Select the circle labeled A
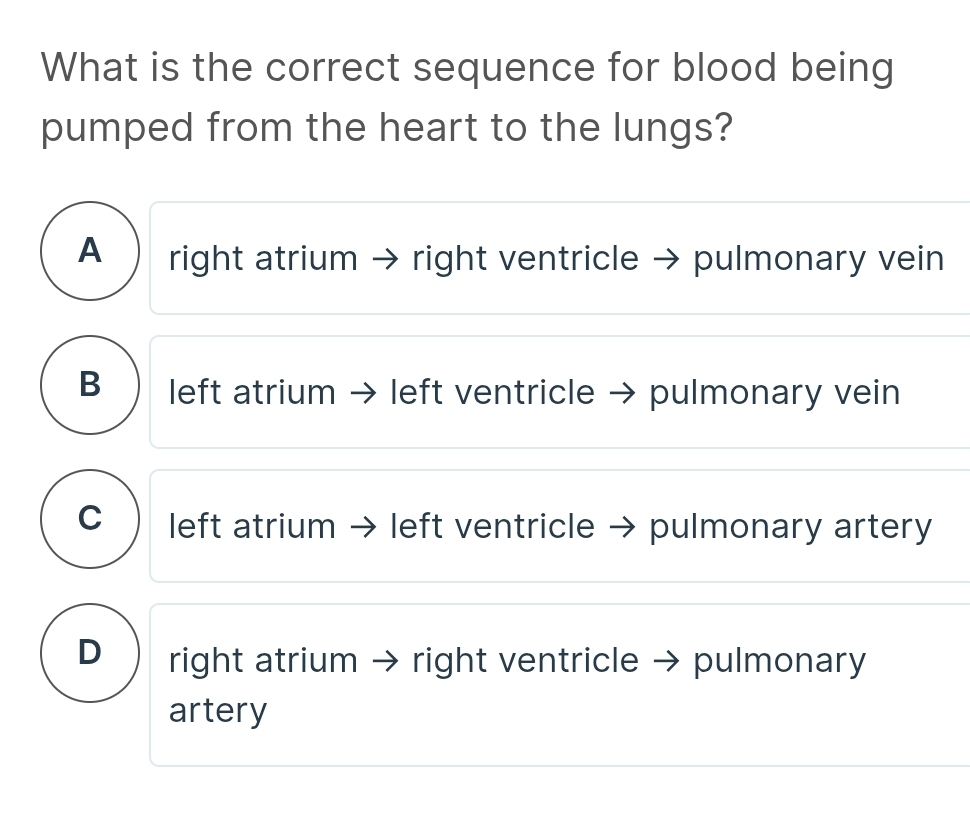Viewport: 970px width, 830px height. click(90, 251)
